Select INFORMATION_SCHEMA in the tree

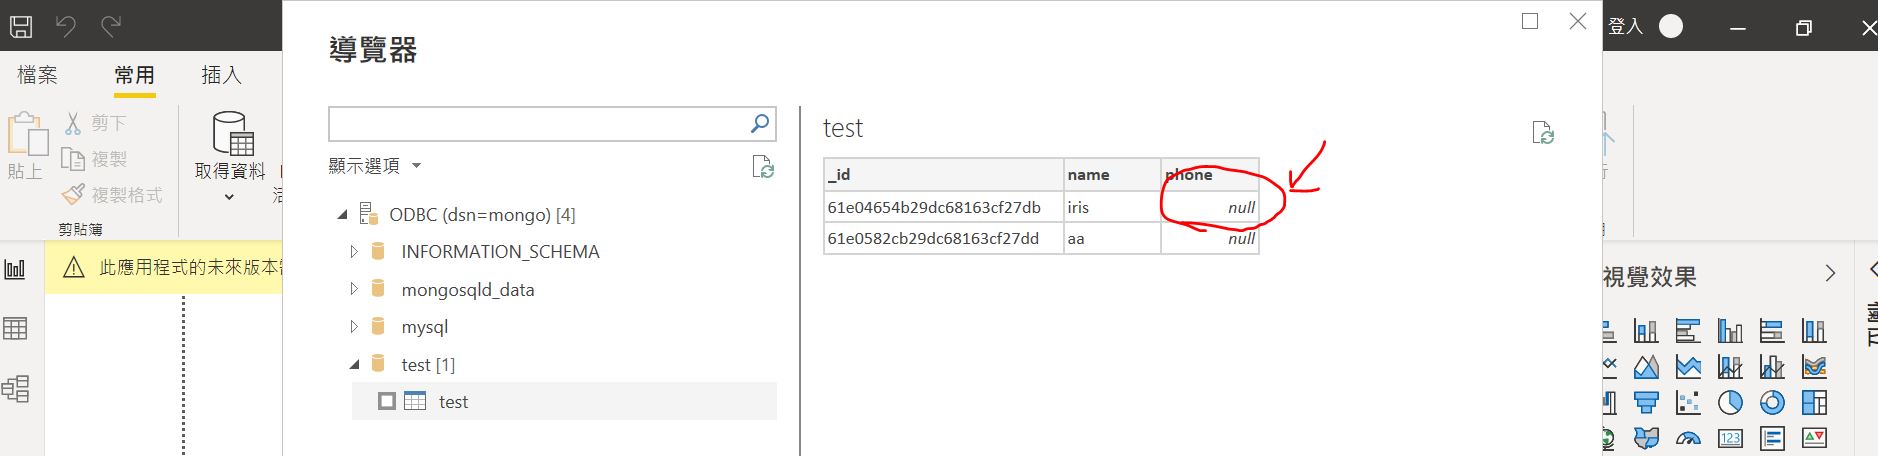[500, 252]
